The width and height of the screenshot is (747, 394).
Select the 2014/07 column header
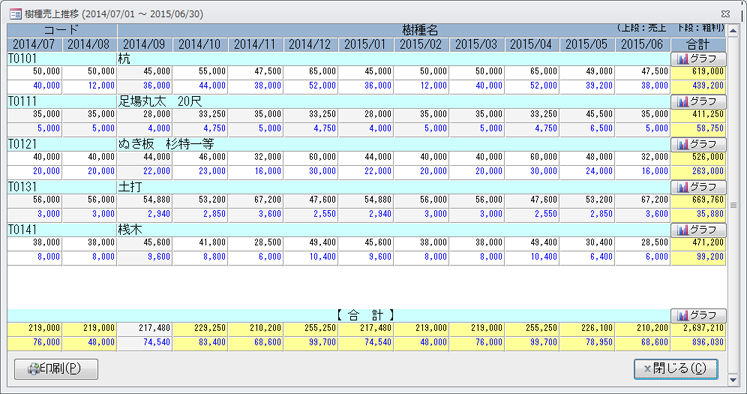(x=34, y=45)
